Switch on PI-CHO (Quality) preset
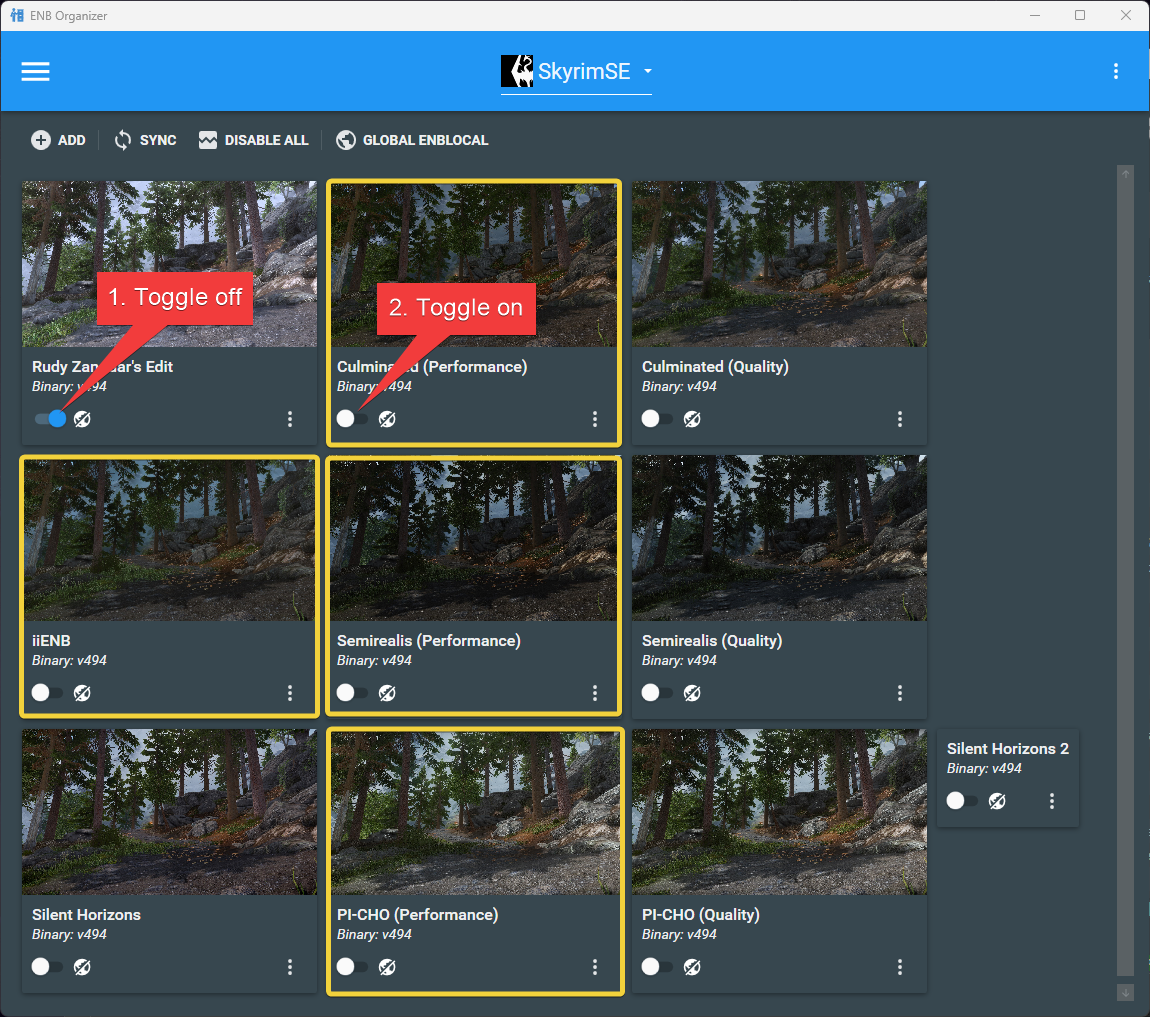1150x1017 pixels. tap(658, 967)
